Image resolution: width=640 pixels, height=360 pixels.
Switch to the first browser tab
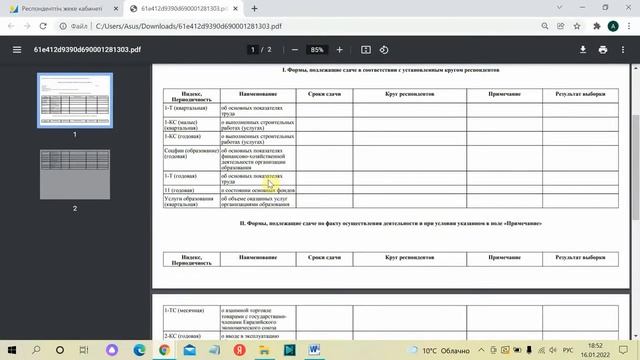pyautogui.click(x=62, y=9)
